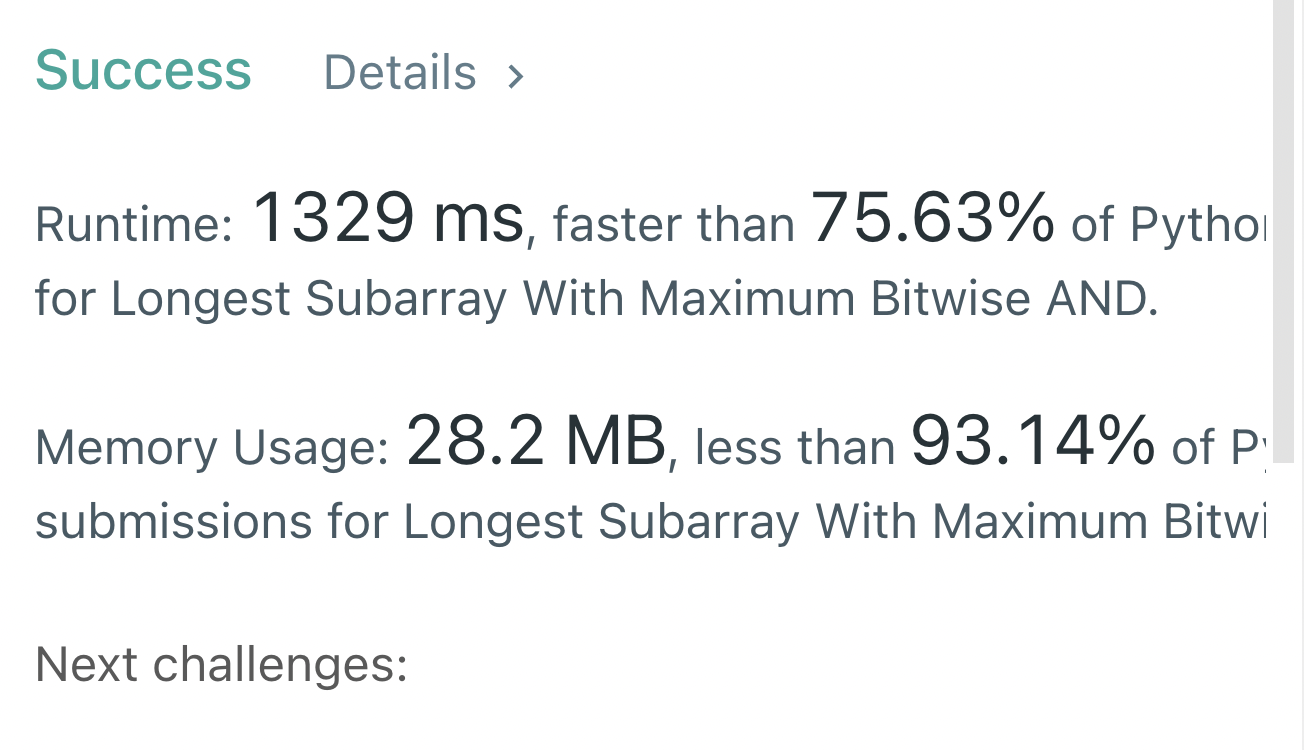Select the Success status heading

[x=143, y=70]
